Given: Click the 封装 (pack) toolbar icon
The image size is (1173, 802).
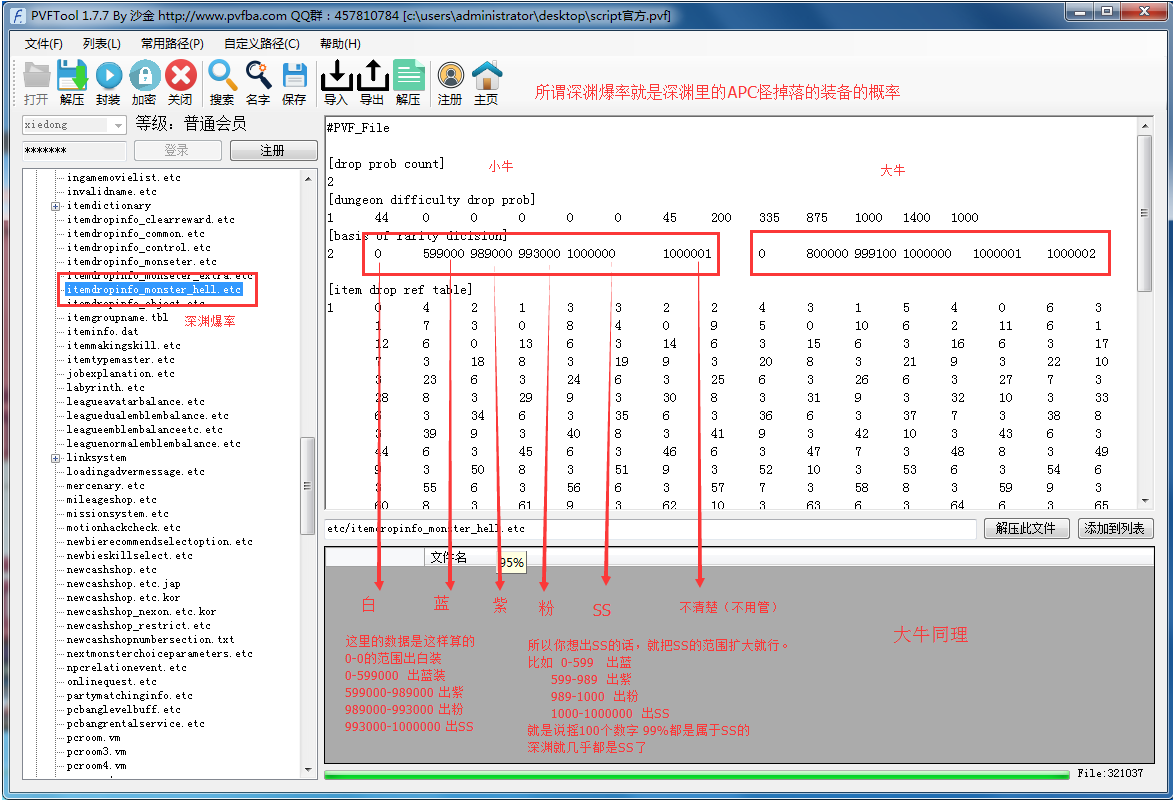Looking at the screenshot, I should pos(108,81).
